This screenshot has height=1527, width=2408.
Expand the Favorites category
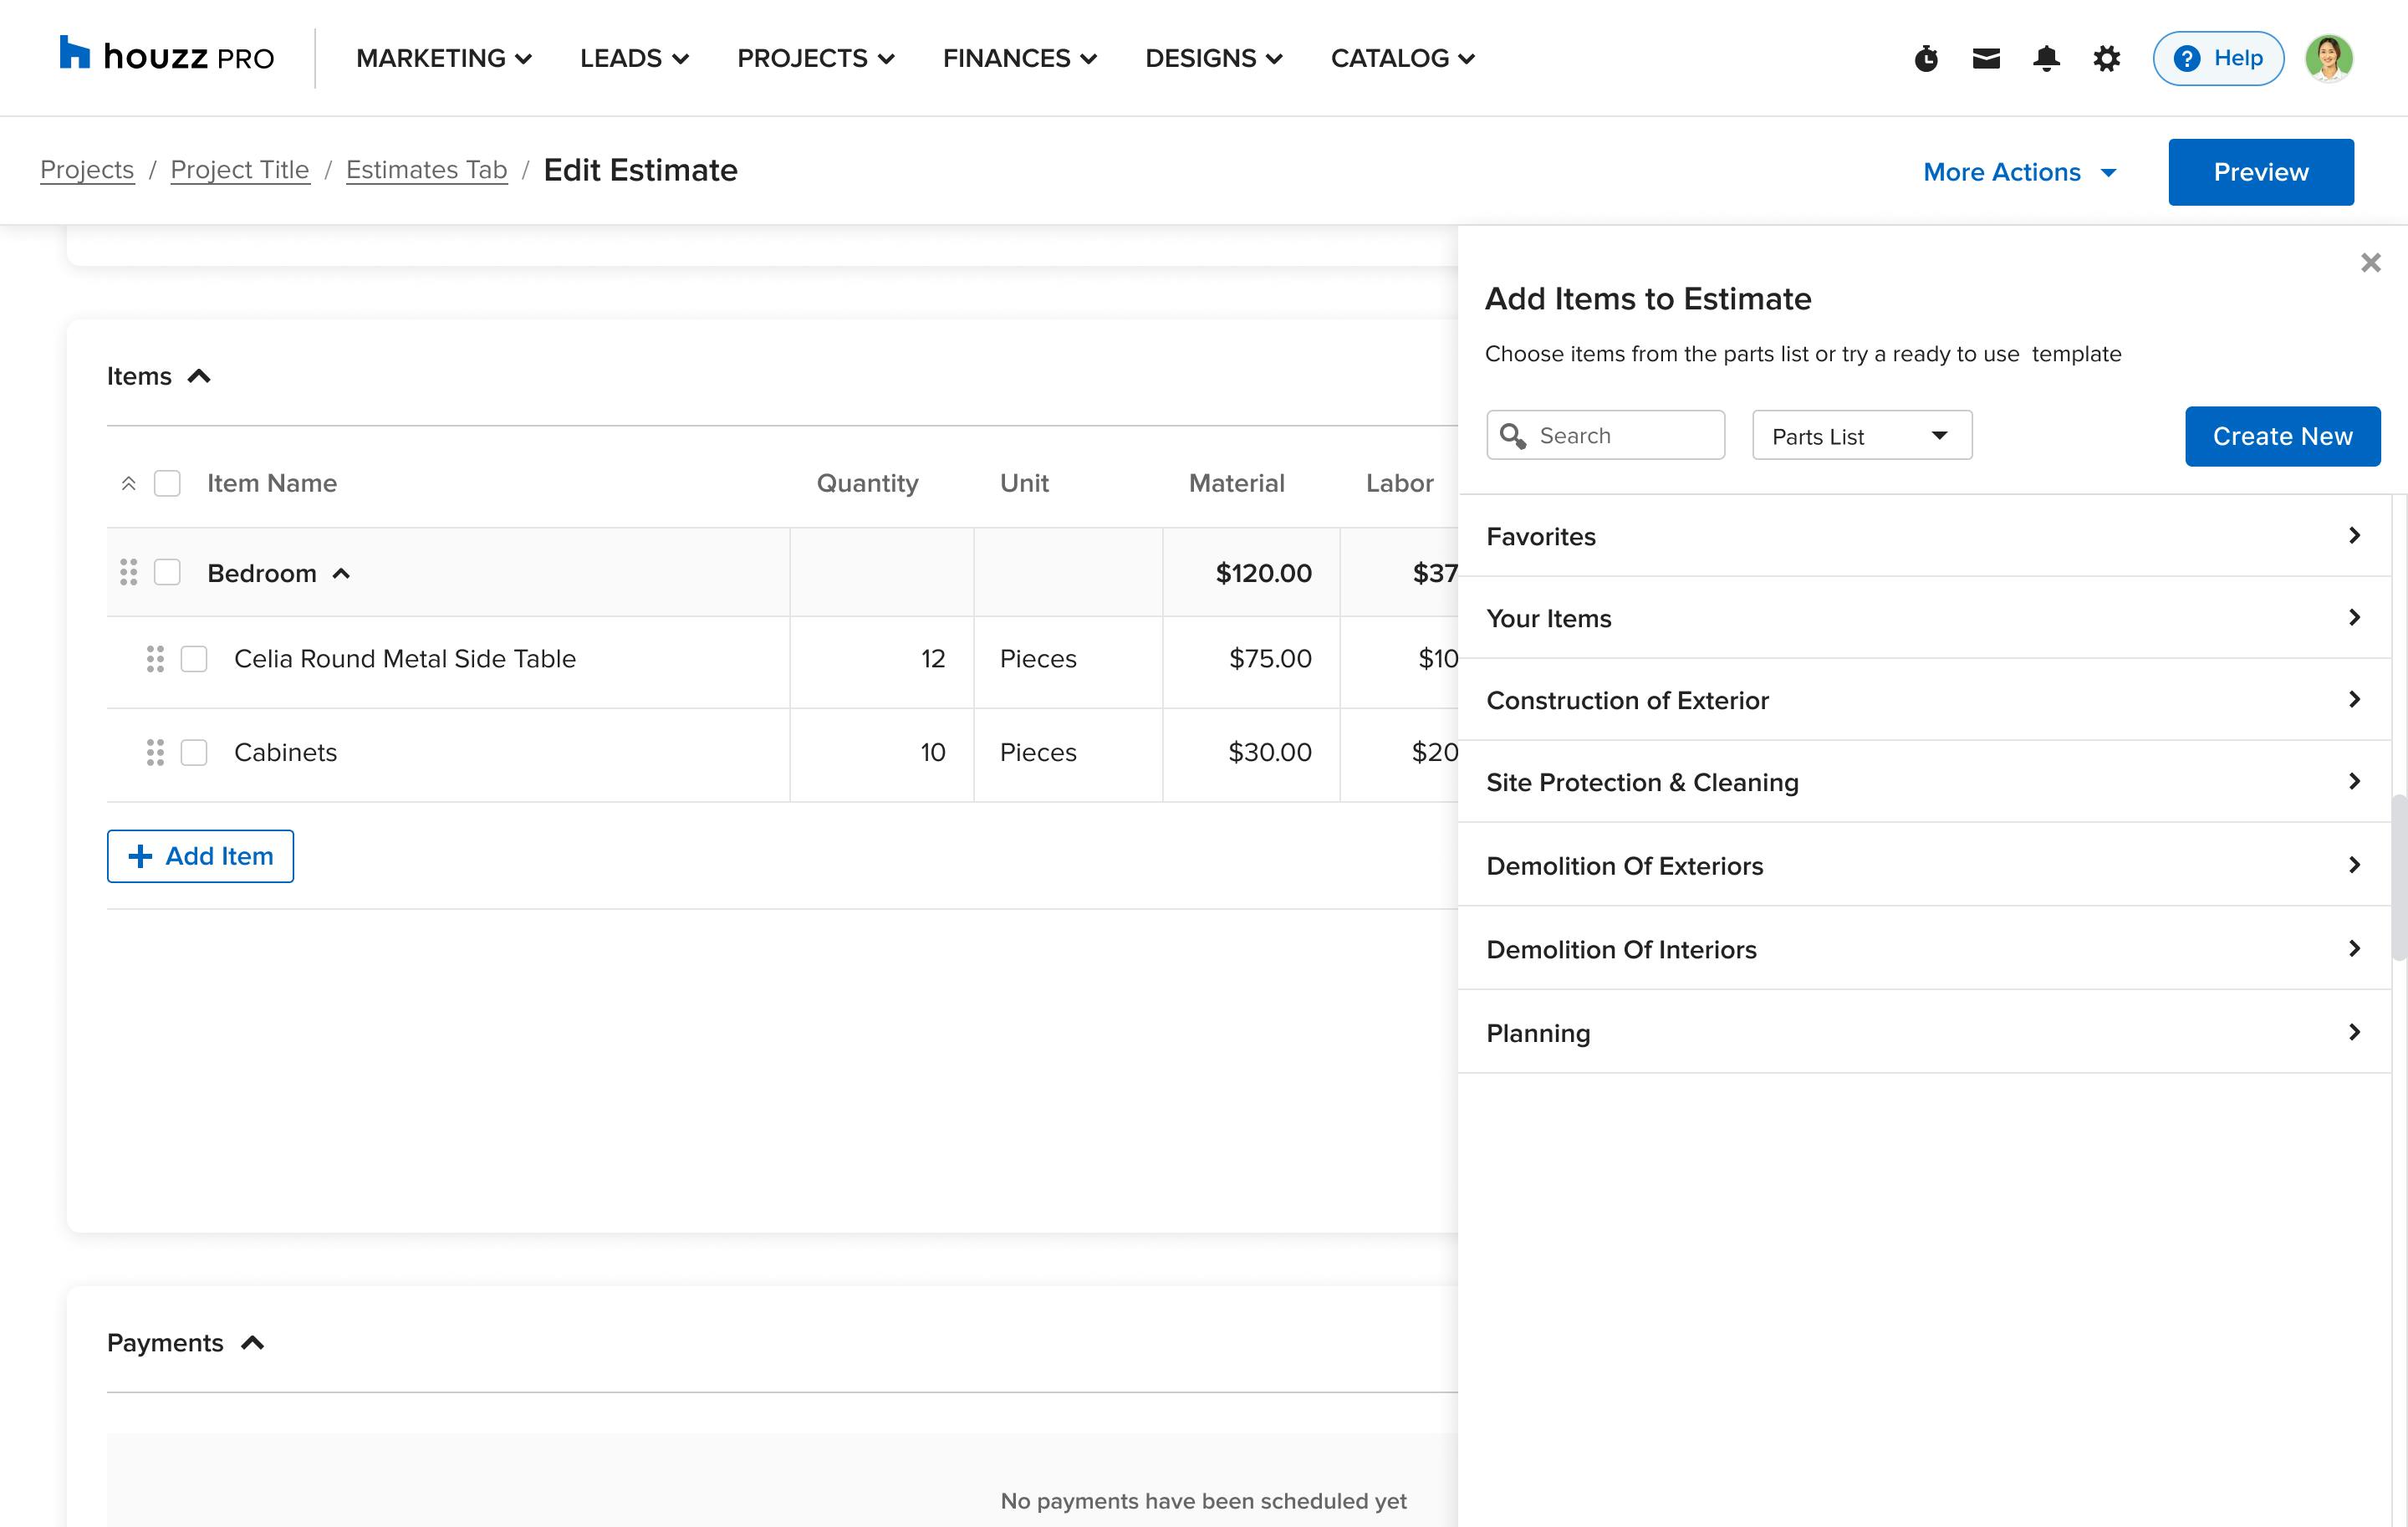tap(1924, 536)
